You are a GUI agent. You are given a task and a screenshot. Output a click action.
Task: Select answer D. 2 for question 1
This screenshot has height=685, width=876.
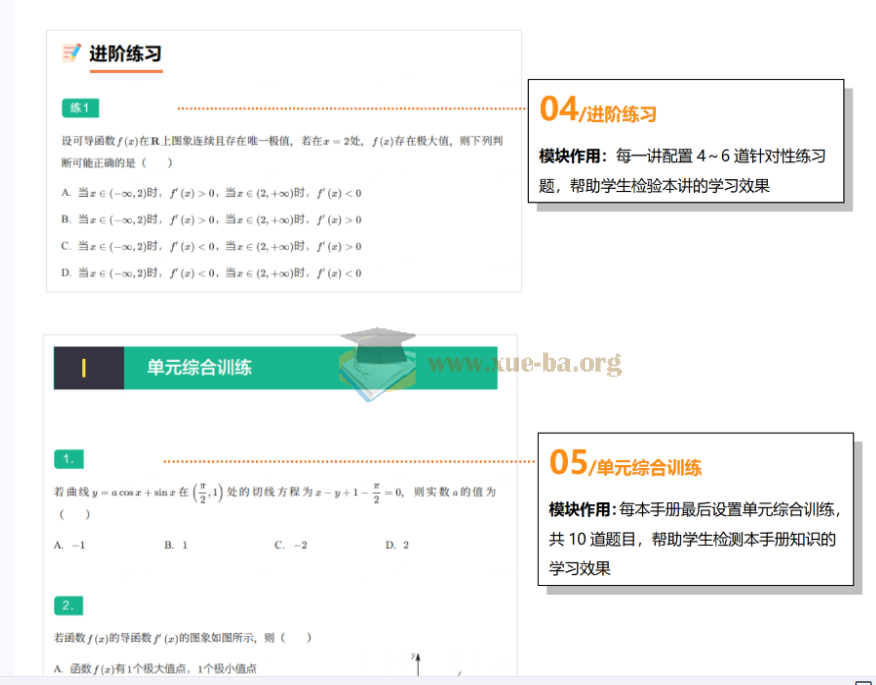[x=397, y=545]
